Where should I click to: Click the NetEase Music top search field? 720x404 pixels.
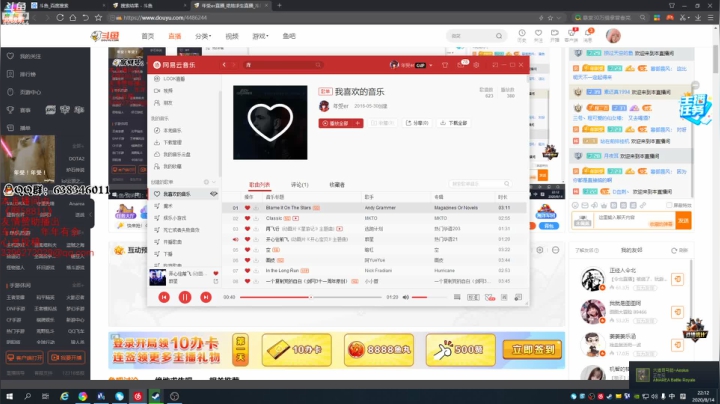point(283,65)
